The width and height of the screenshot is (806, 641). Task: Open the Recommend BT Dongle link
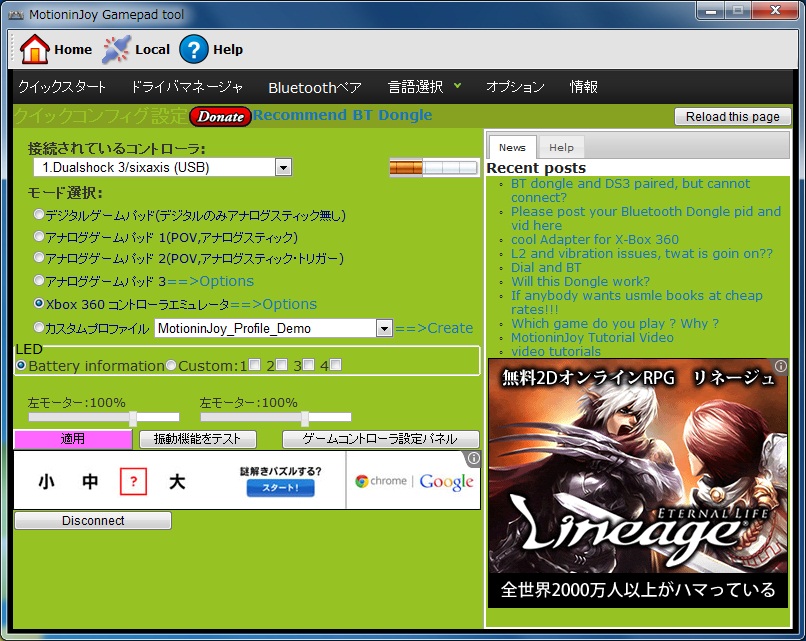coord(342,115)
